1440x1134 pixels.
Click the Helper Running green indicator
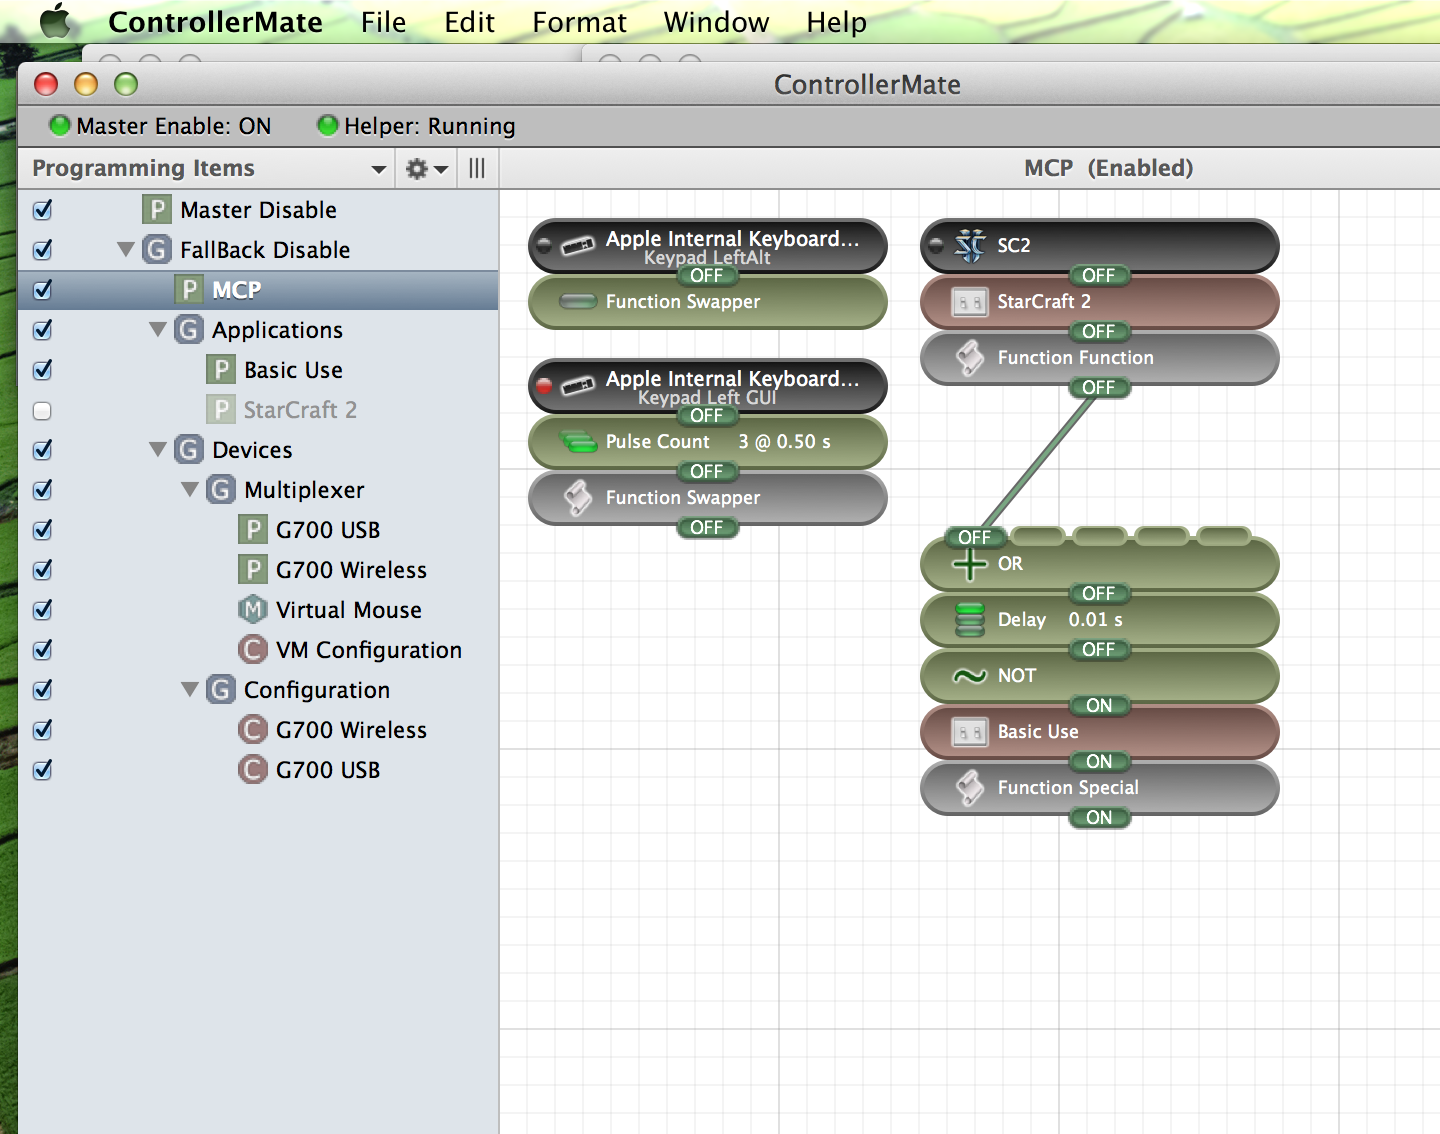pos(328,125)
